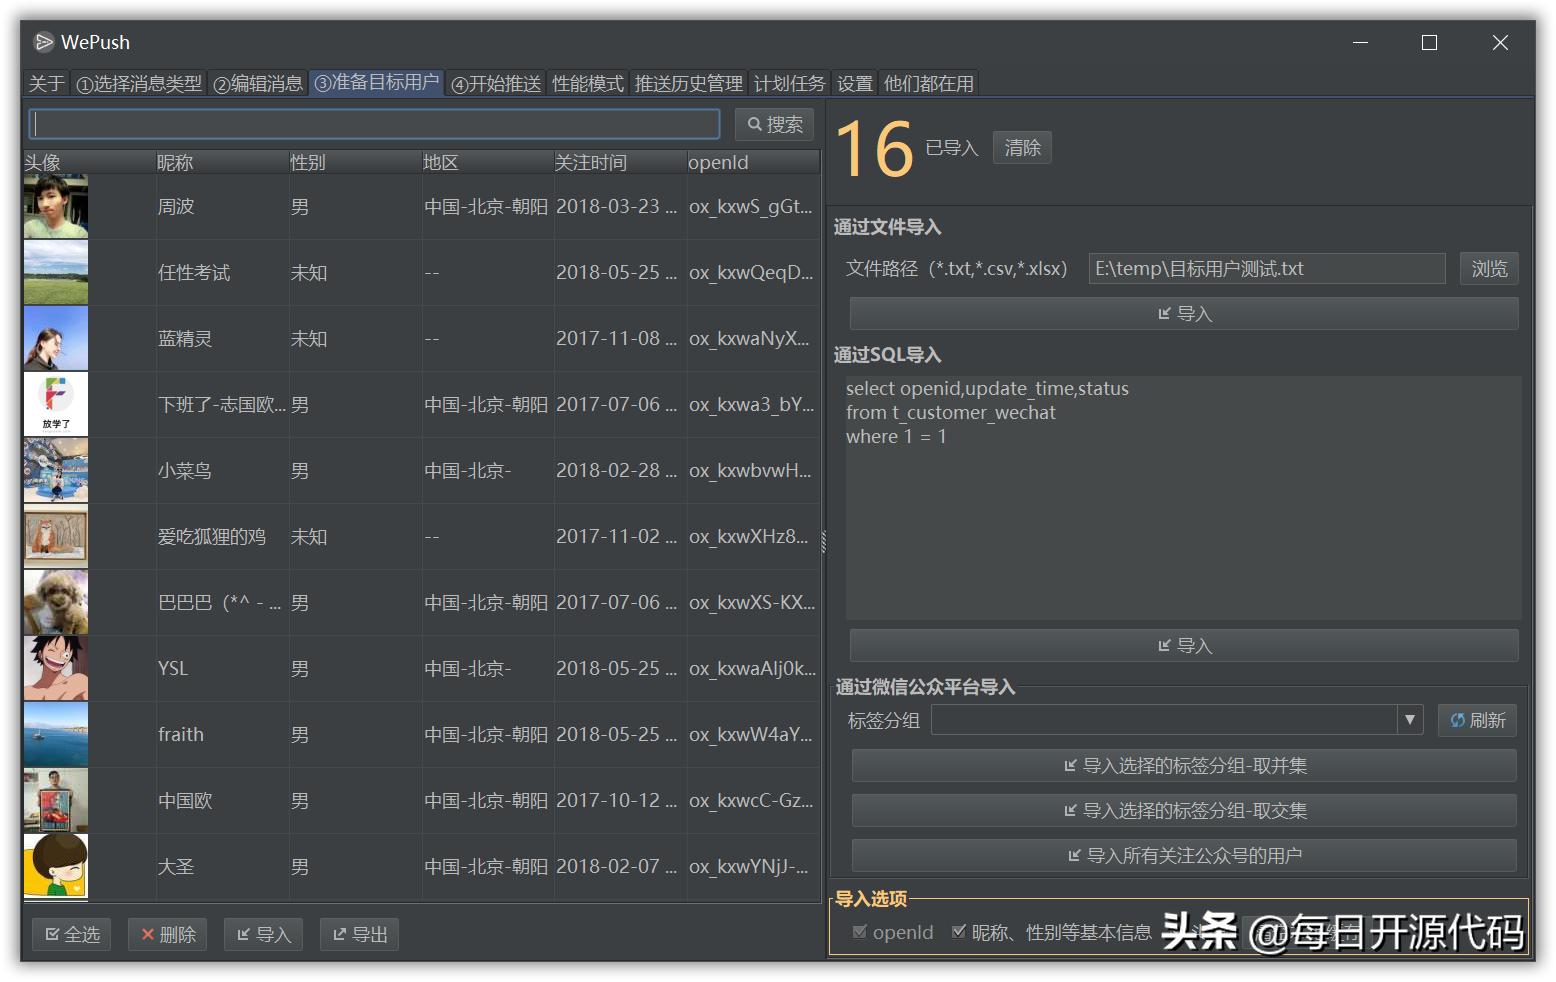This screenshot has width=1556, height=982.
Task: Open the 推送历史管理 tab
Action: [x=688, y=83]
